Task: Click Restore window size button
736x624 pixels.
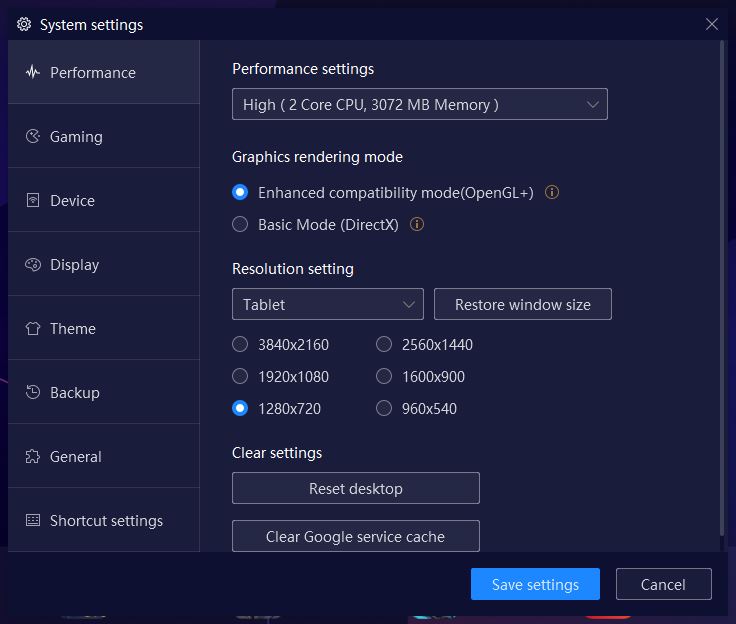Action: 522,304
